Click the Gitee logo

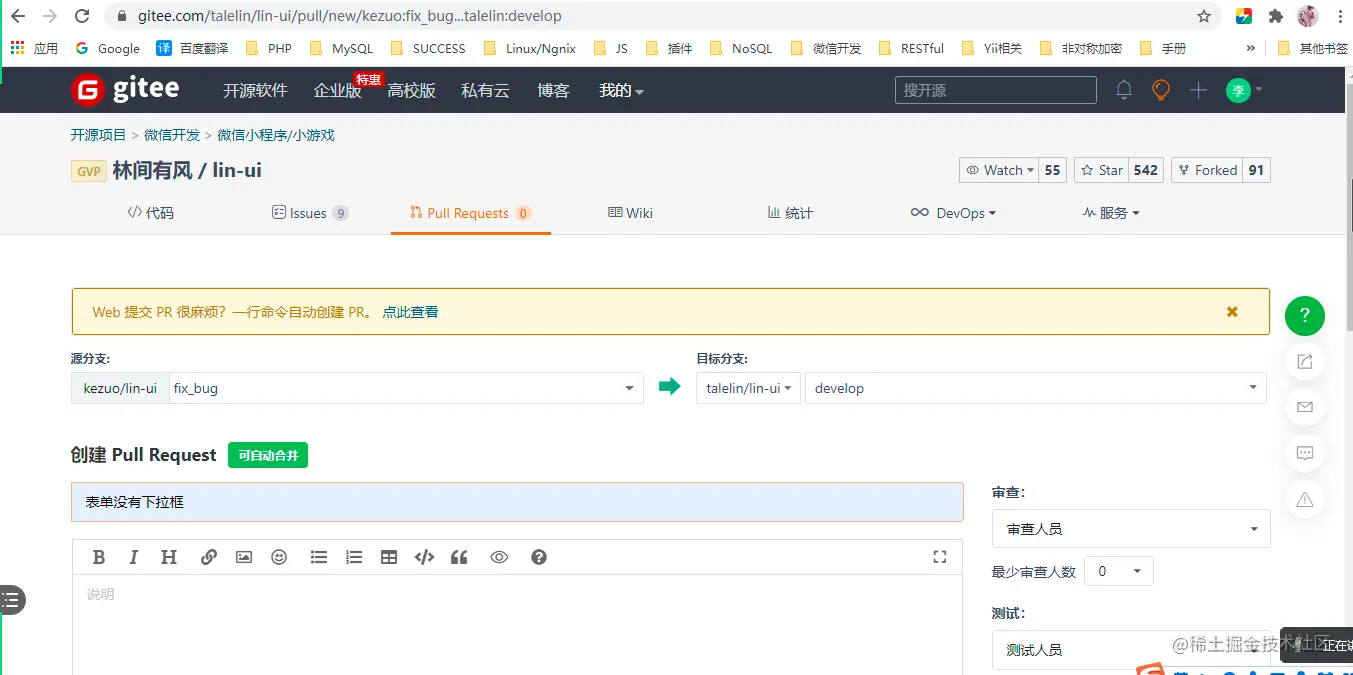[125, 89]
